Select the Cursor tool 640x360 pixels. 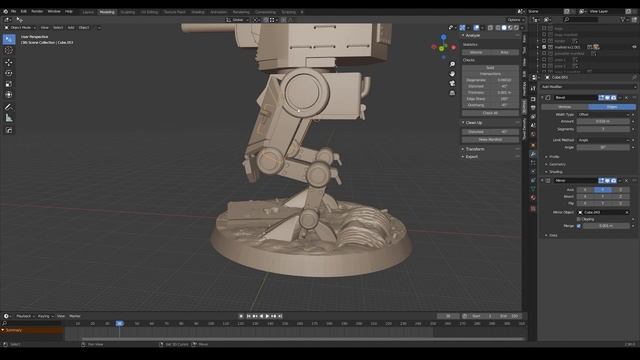pos(9,51)
